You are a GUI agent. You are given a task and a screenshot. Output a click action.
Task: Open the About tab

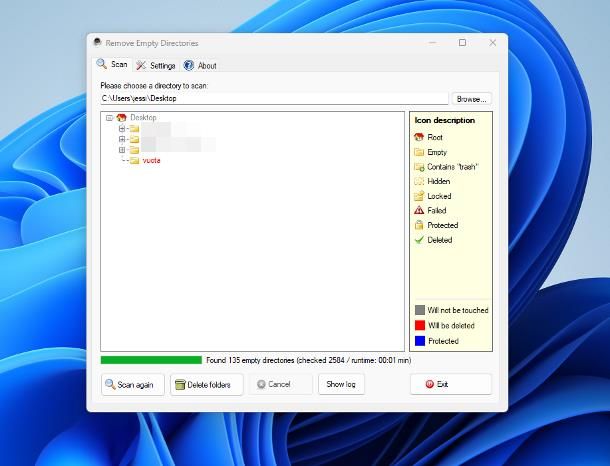tap(200, 65)
